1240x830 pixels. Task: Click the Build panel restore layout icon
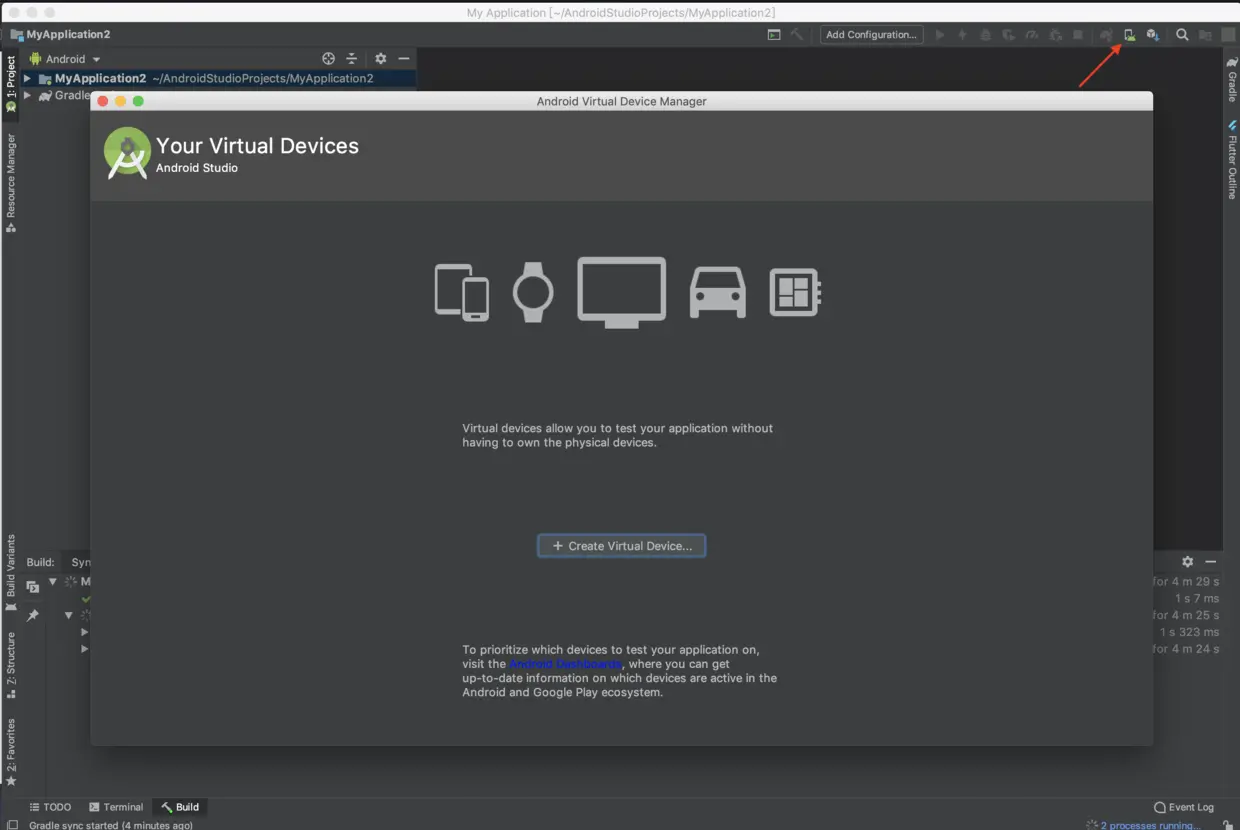tap(32, 587)
